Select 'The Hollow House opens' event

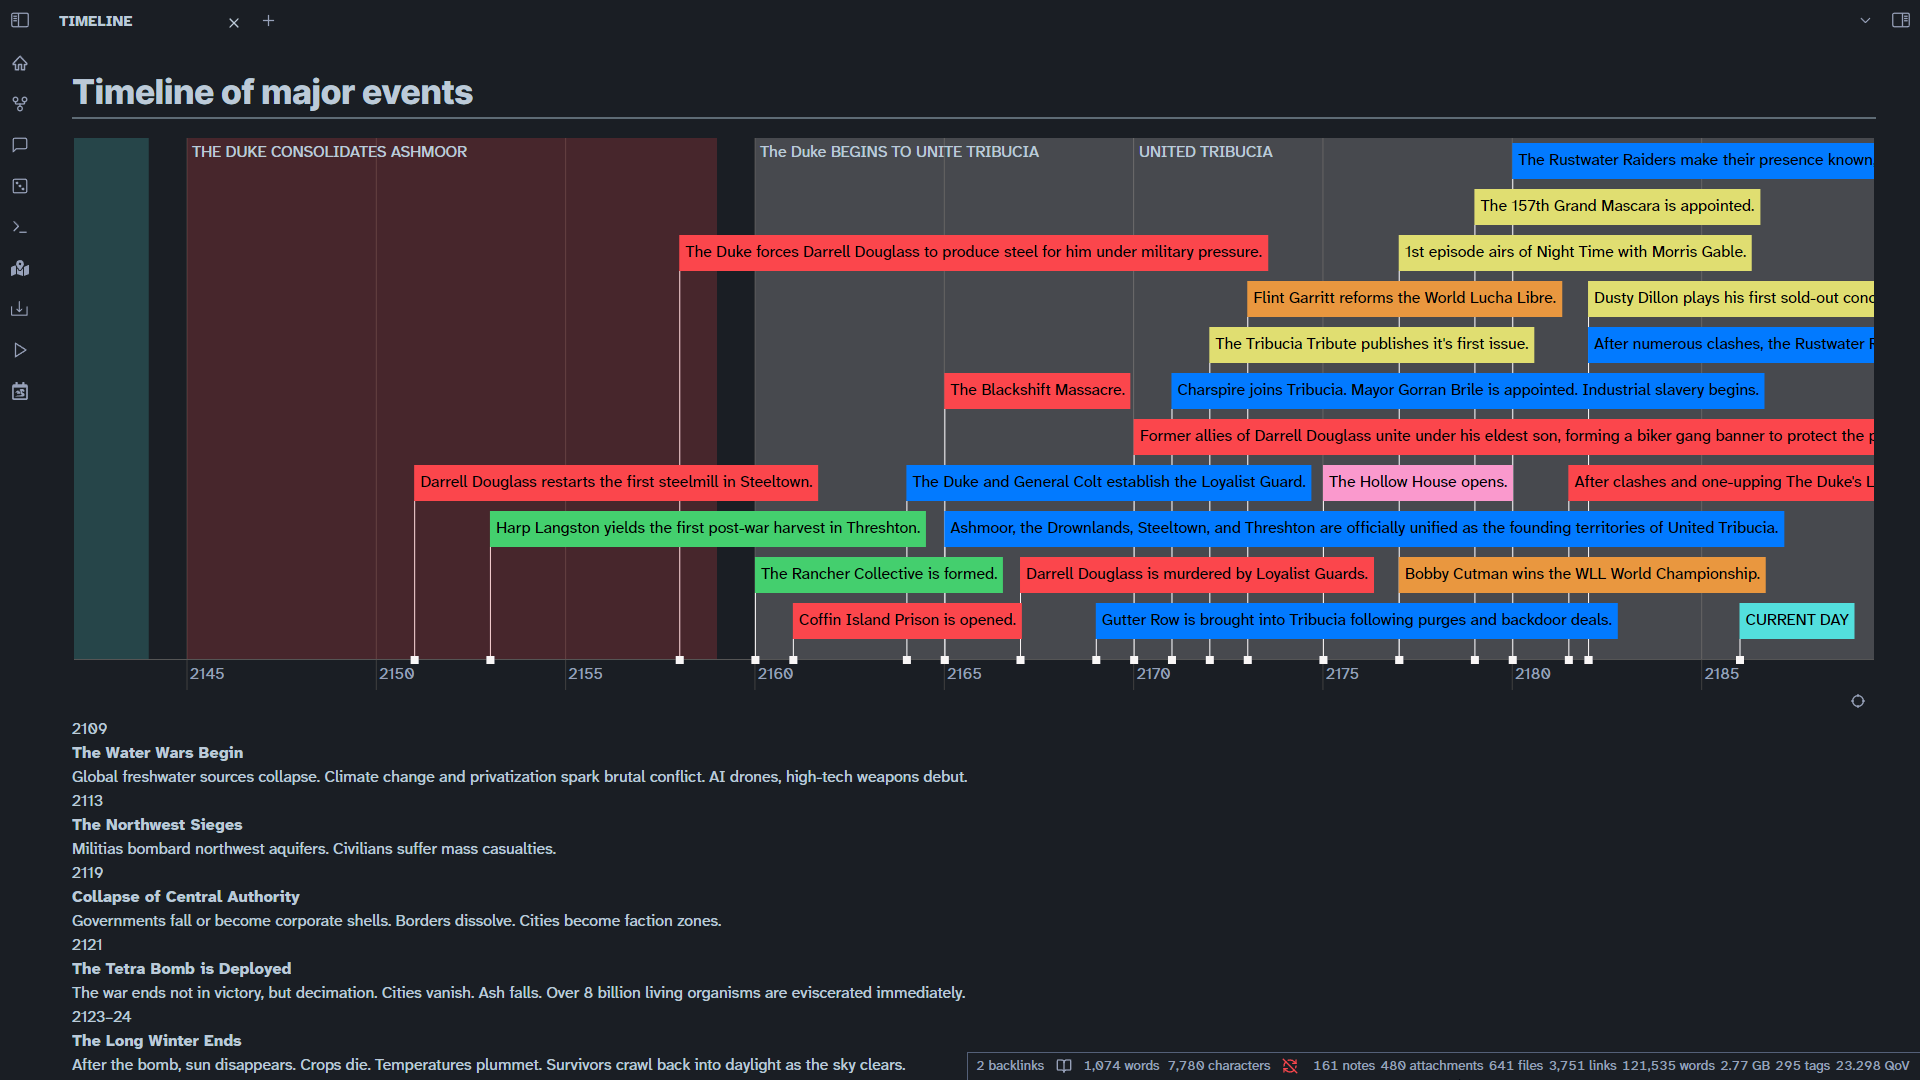point(1418,482)
